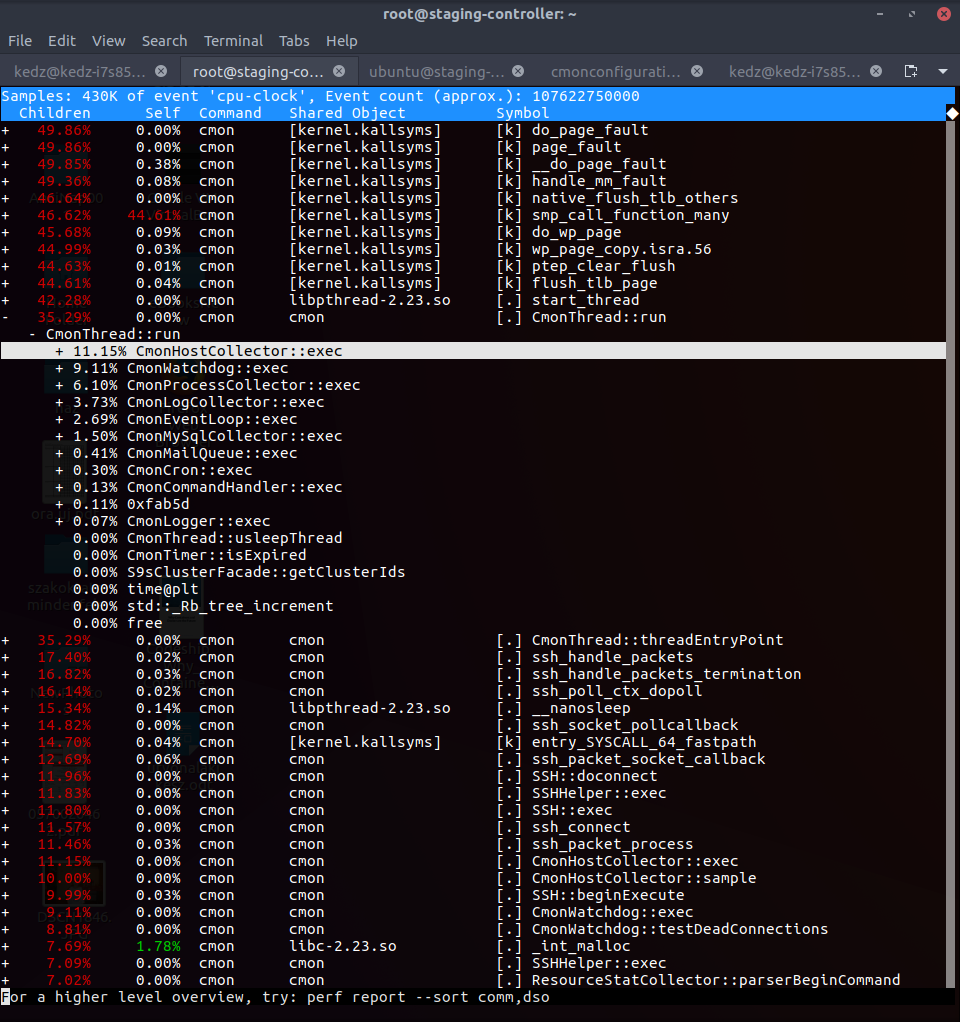Open the Help menu
960x1022 pixels.
tap(342, 41)
